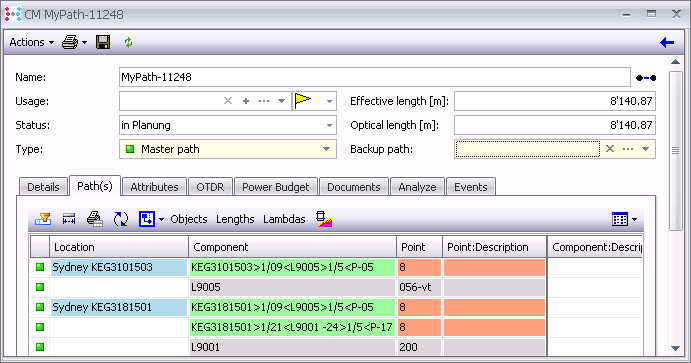Sort by the Location column header
The image size is (691, 363).
pos(119,247)
